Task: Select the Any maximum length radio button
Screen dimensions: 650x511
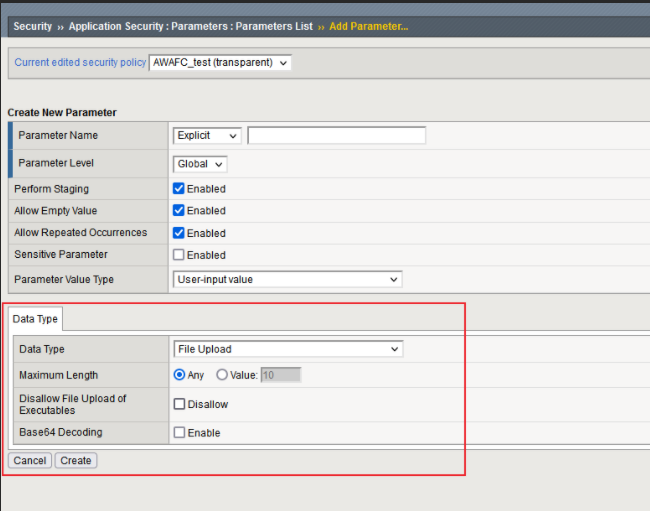Action: tap(180, 375)
